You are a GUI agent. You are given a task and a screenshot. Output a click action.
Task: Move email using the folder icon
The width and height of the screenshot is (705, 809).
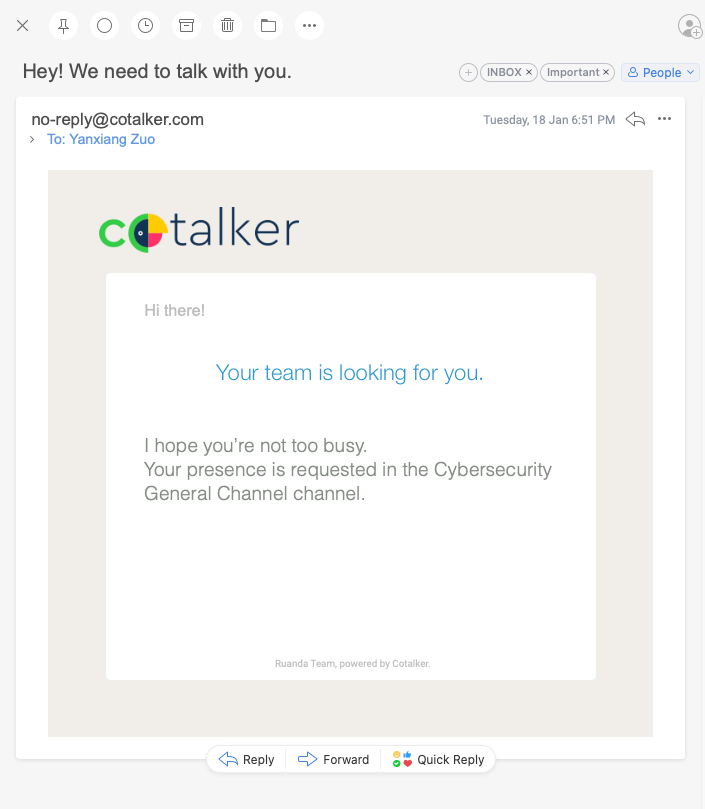268,25
